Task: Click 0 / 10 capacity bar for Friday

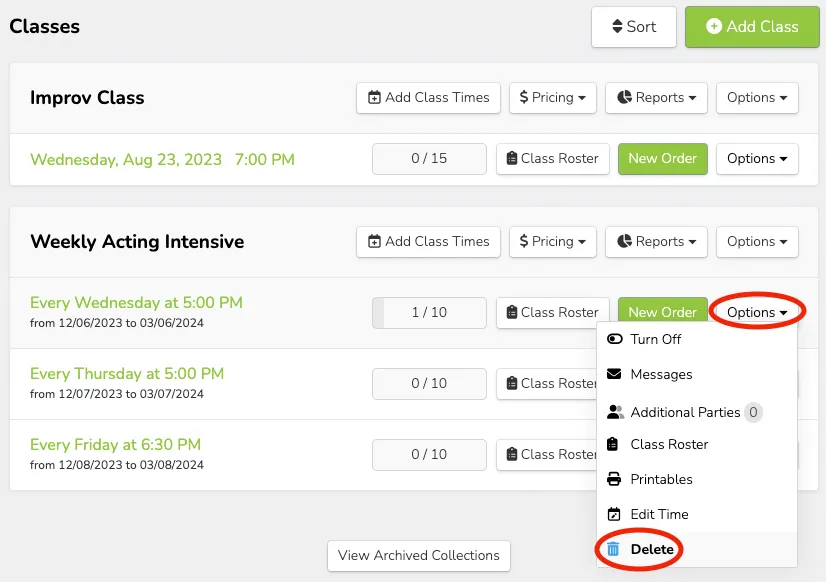Action: click(429, 455)
